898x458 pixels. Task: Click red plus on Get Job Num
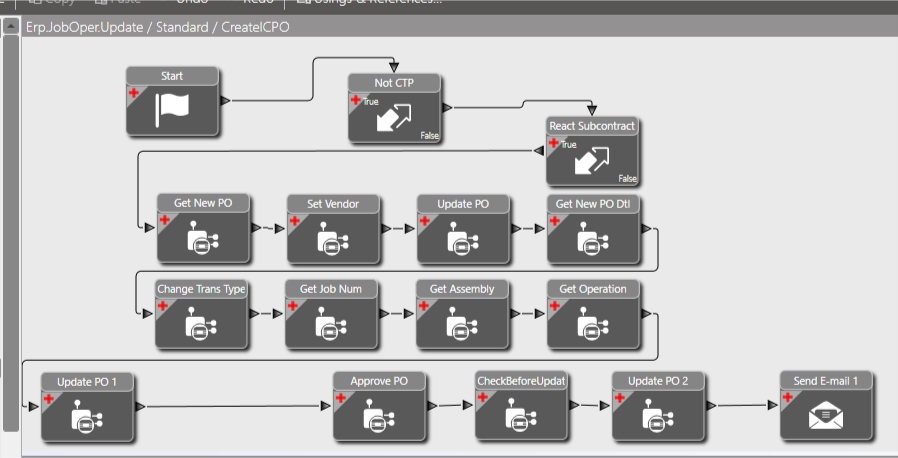(x=293, y=306)
